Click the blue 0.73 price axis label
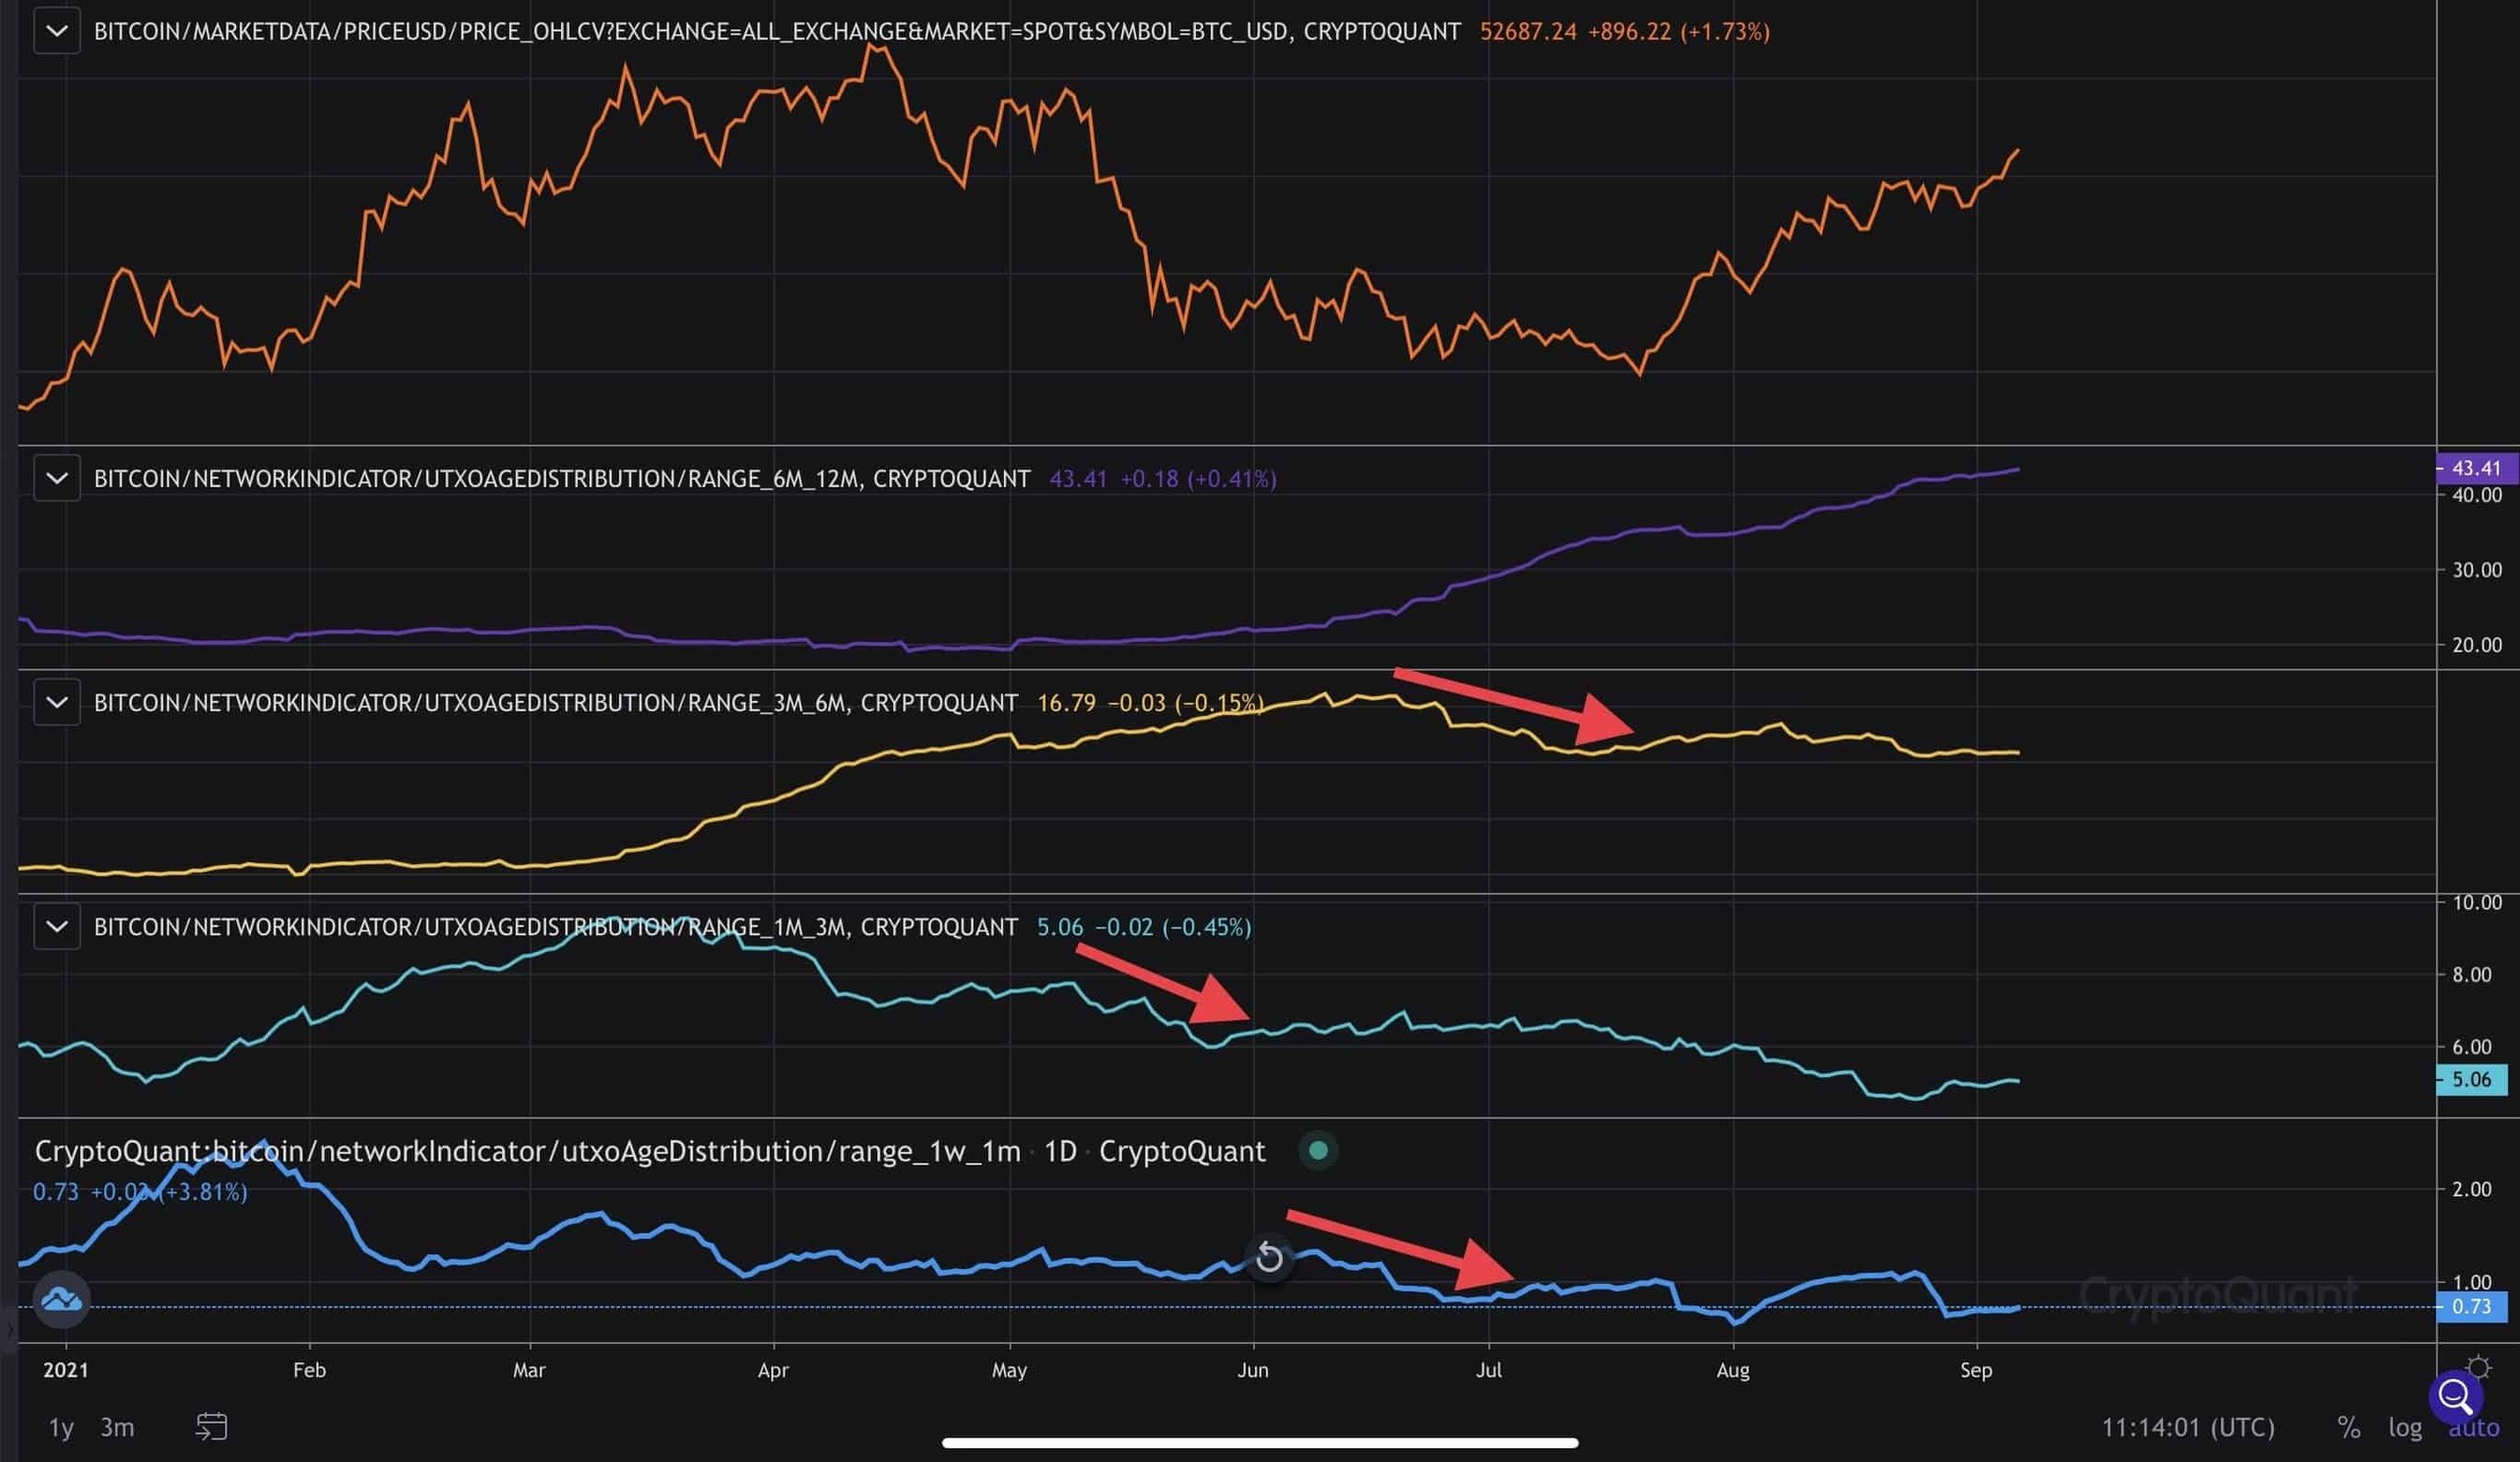The width and height of the screenshot is (2520, 1462). tap(2472, 1306)
